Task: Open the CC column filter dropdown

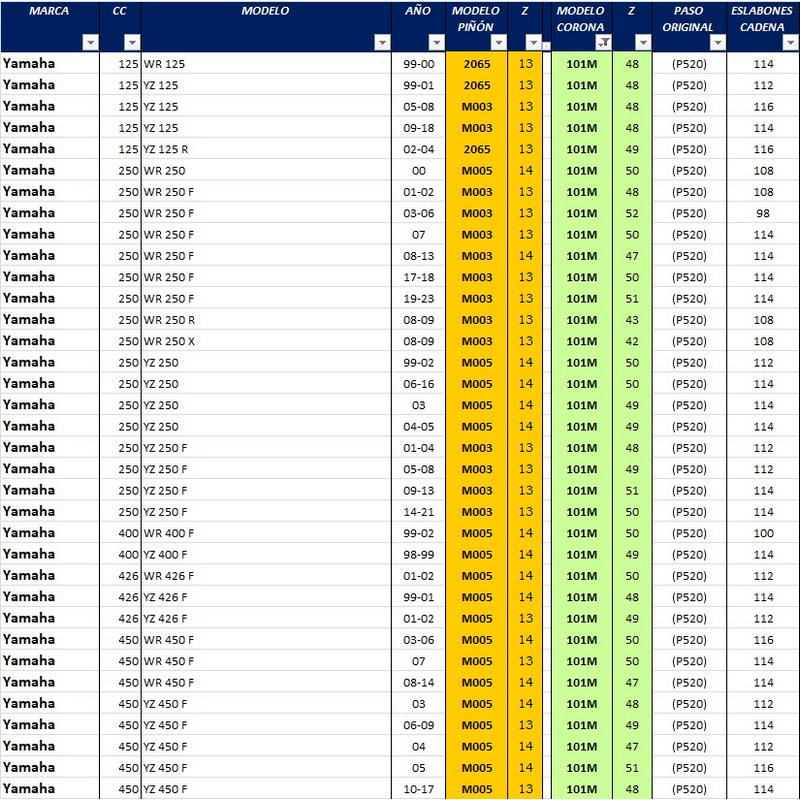Action: [132, 42]
